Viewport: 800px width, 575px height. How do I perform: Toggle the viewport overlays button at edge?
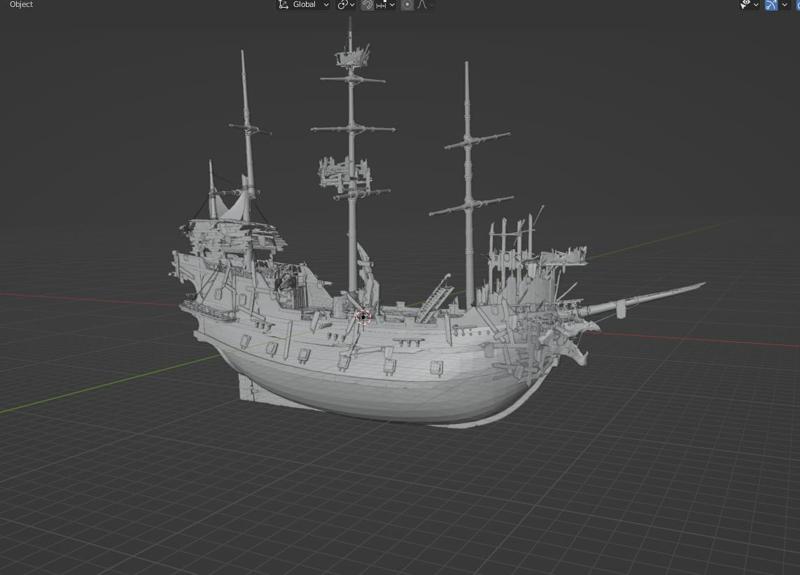pyautogui.click(x=797, y=5)
